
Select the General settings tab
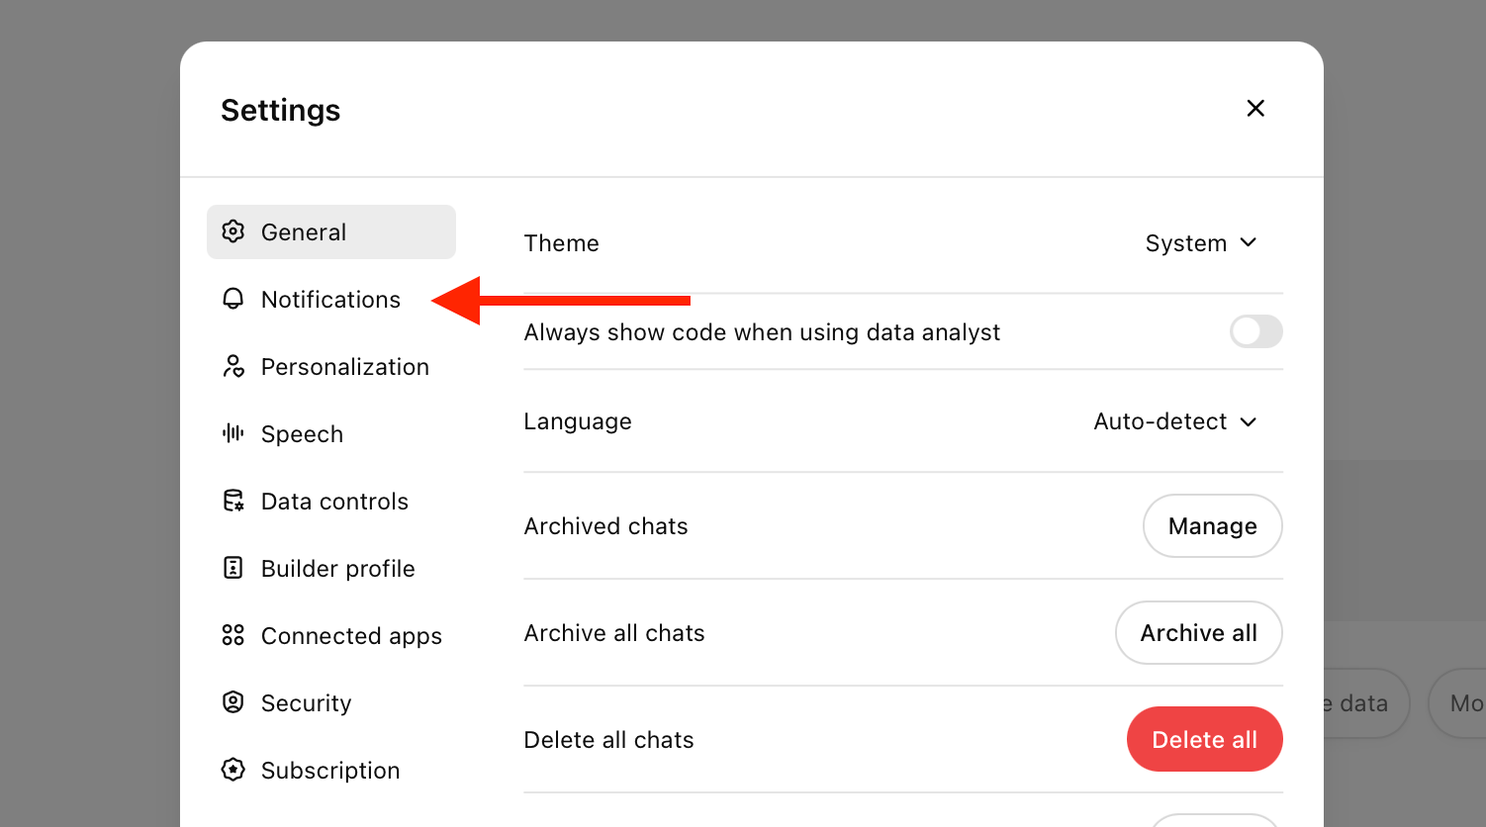pos(331,232)
